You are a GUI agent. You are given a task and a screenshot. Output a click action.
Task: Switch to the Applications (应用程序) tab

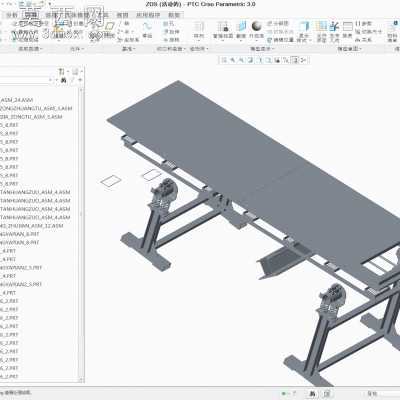pyautogui.click(x=148, y=15)
